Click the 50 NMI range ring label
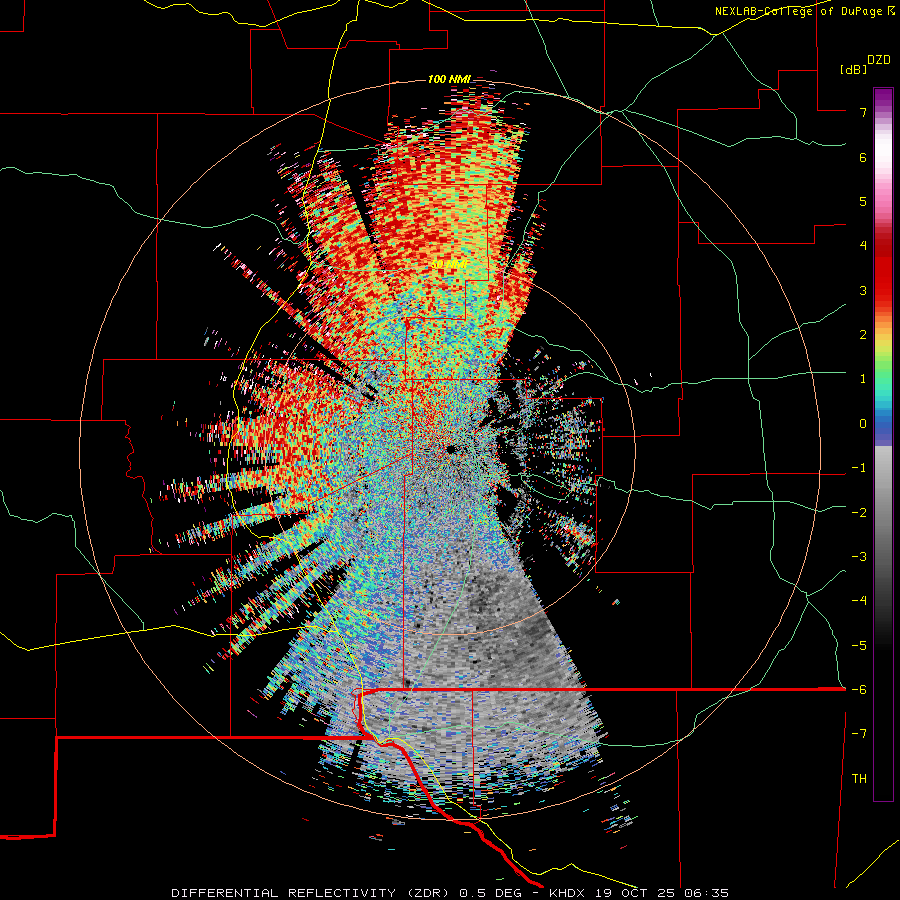The height and width of the screenshot is (900, 900). [x=449, y=265]
